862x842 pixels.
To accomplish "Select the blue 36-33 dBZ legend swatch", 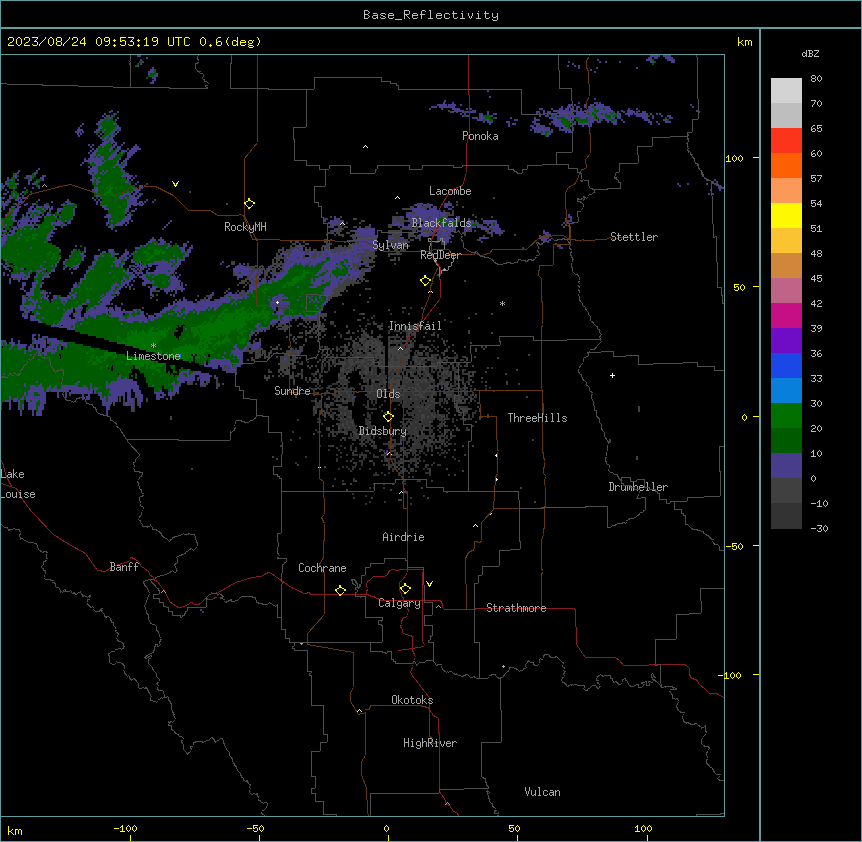I will tap(786, 365).
